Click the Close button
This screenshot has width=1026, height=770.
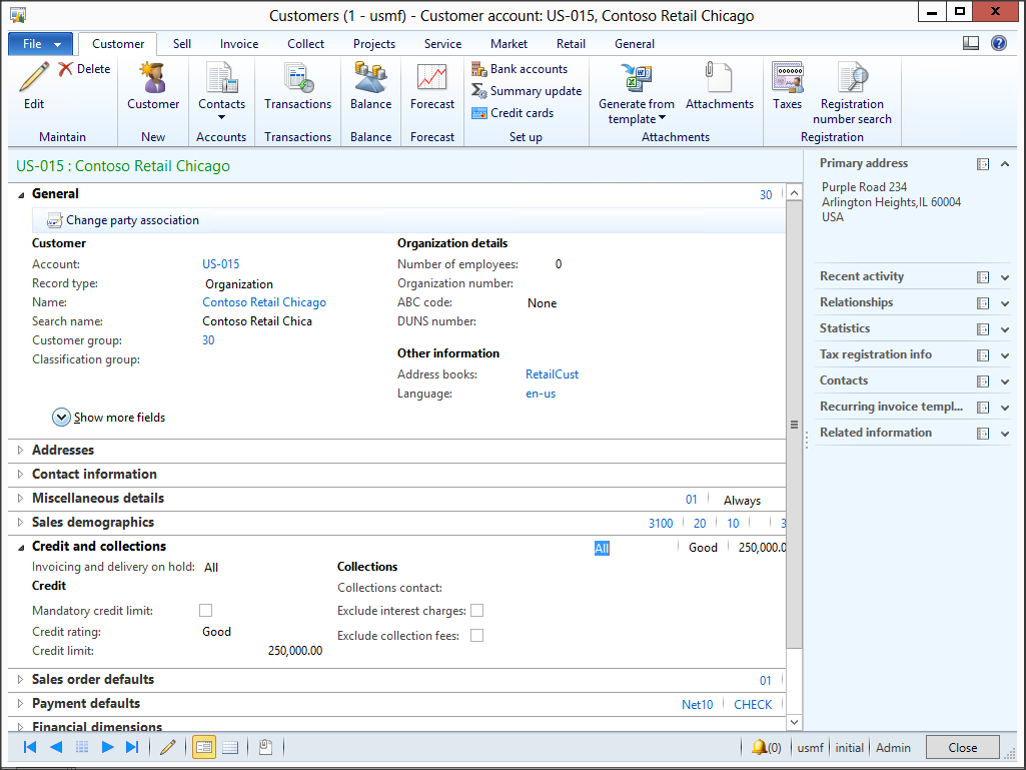(962, 747)
